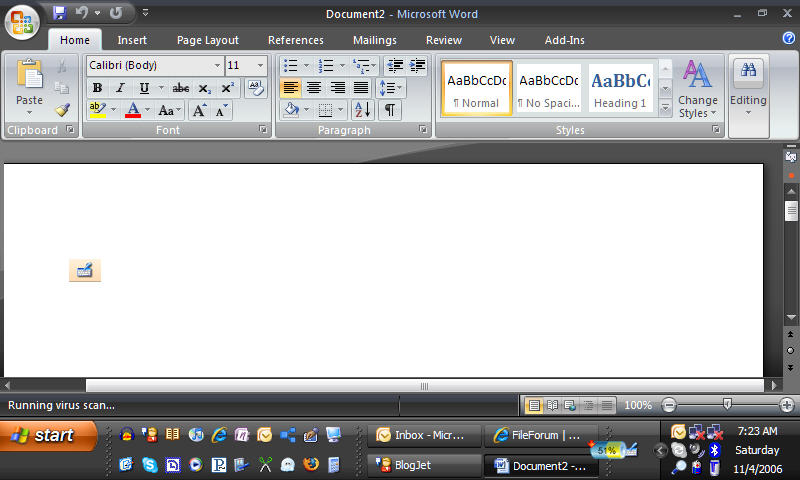
Task: Show paragraph marks with pilcrow button
Action: [x=390, y=110]
